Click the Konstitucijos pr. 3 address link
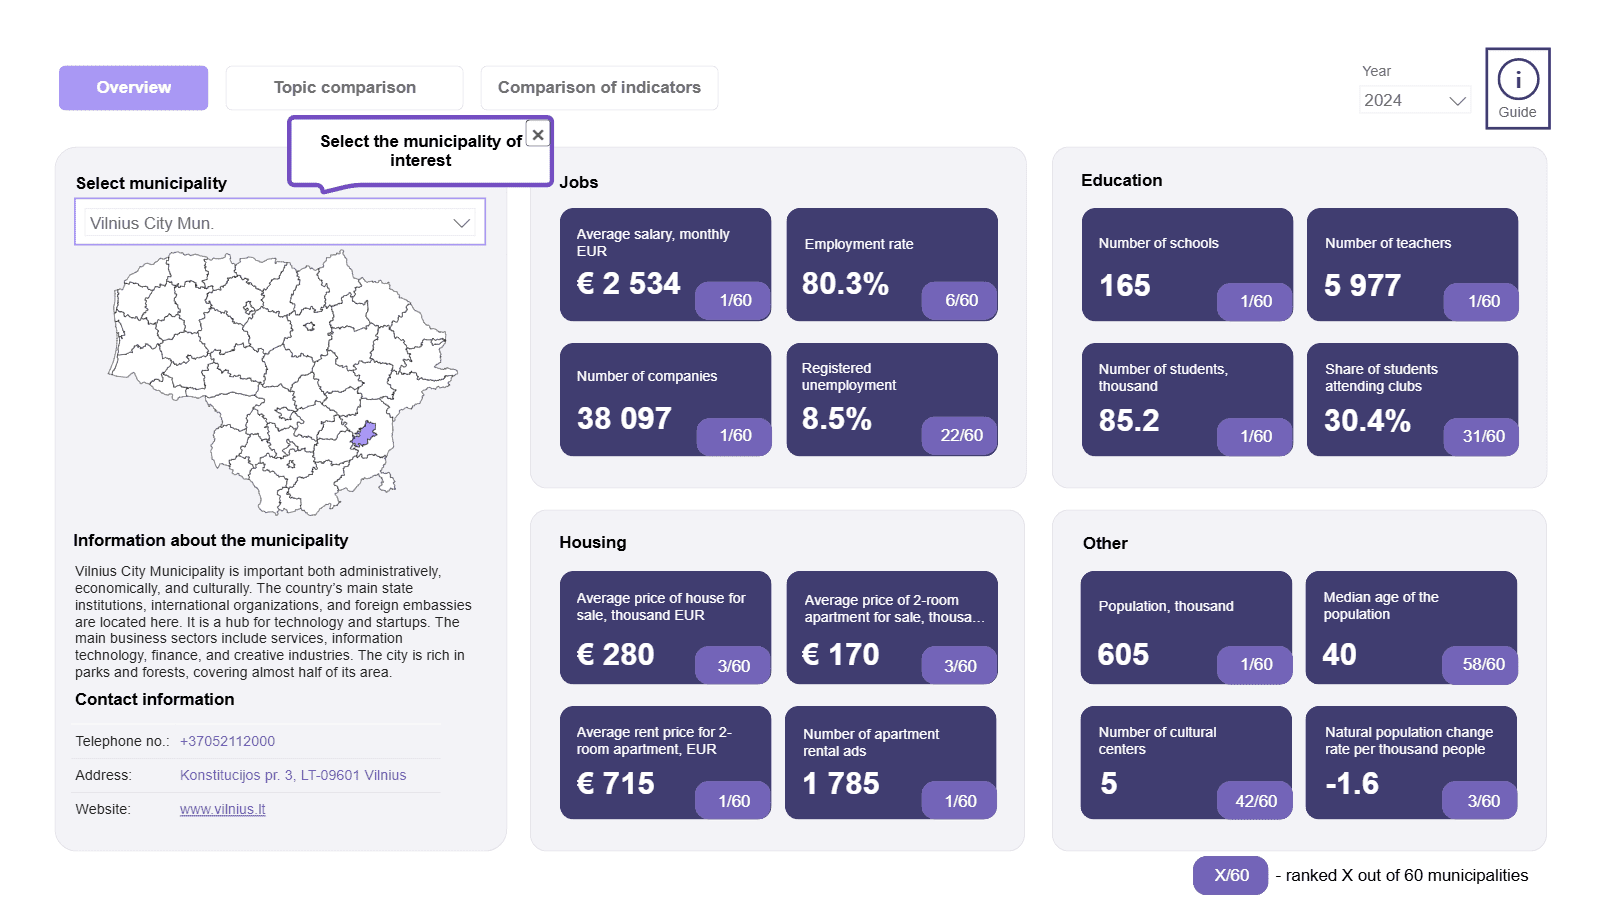The height and width of the screenshot is (903, 1605). point(292,775)
